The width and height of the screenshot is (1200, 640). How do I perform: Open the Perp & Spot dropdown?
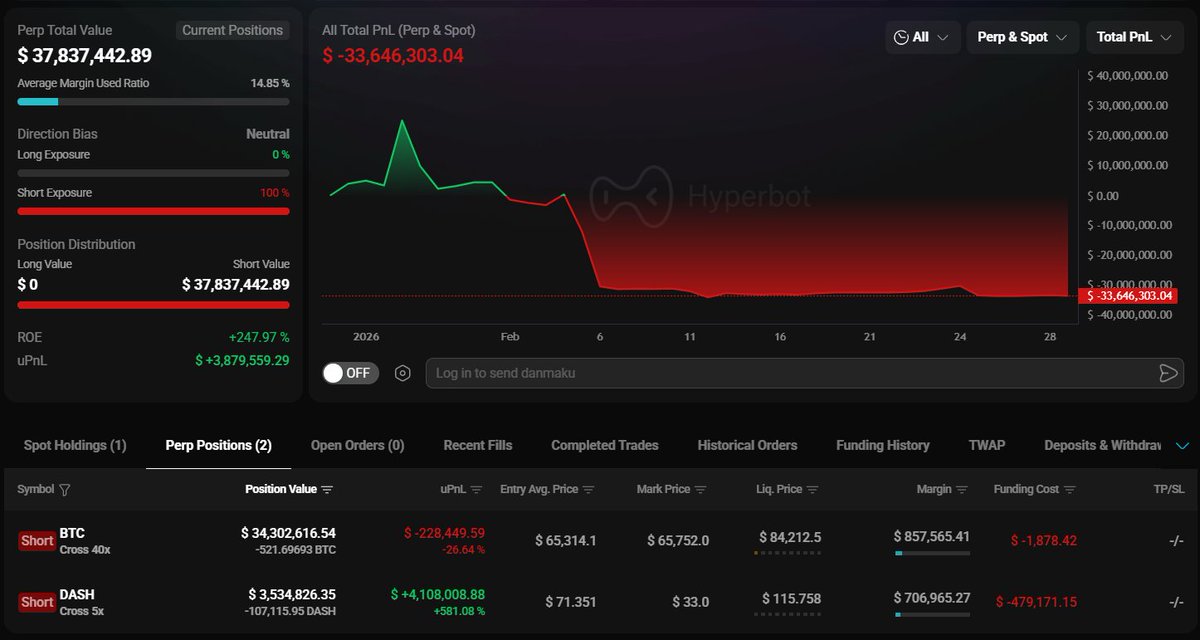coord(1021,37)
